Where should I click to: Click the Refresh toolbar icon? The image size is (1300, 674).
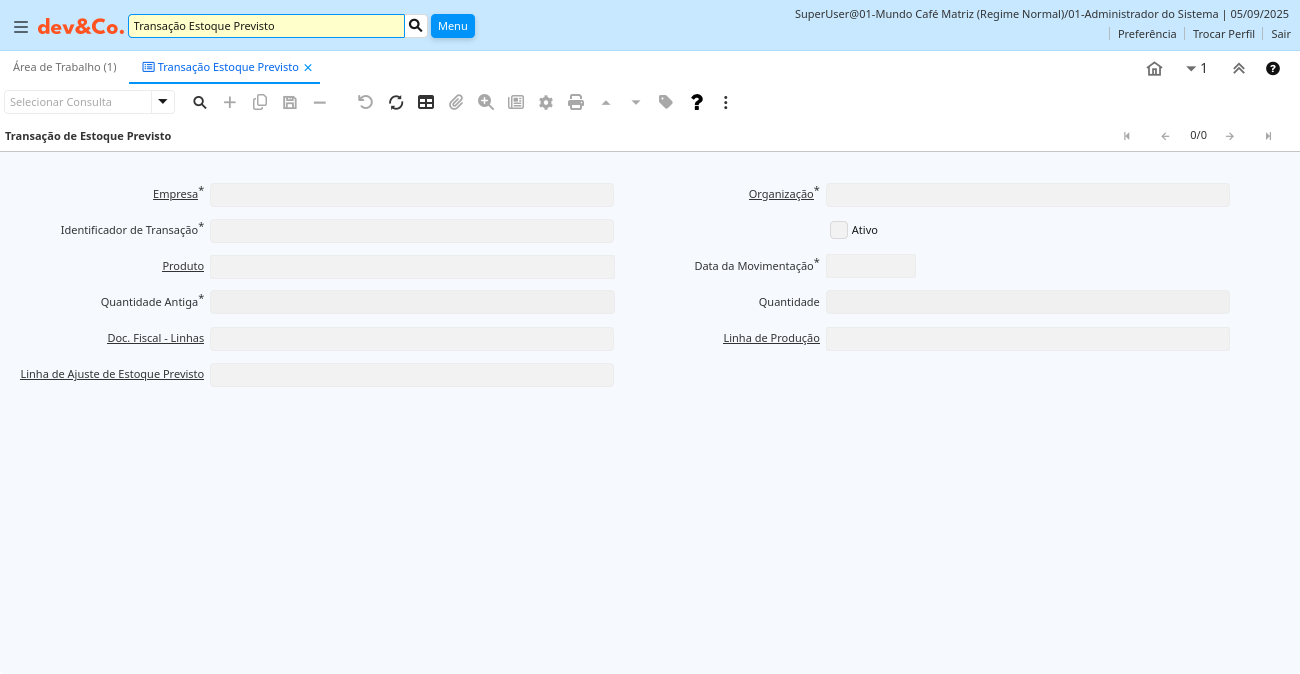(396, 102)
